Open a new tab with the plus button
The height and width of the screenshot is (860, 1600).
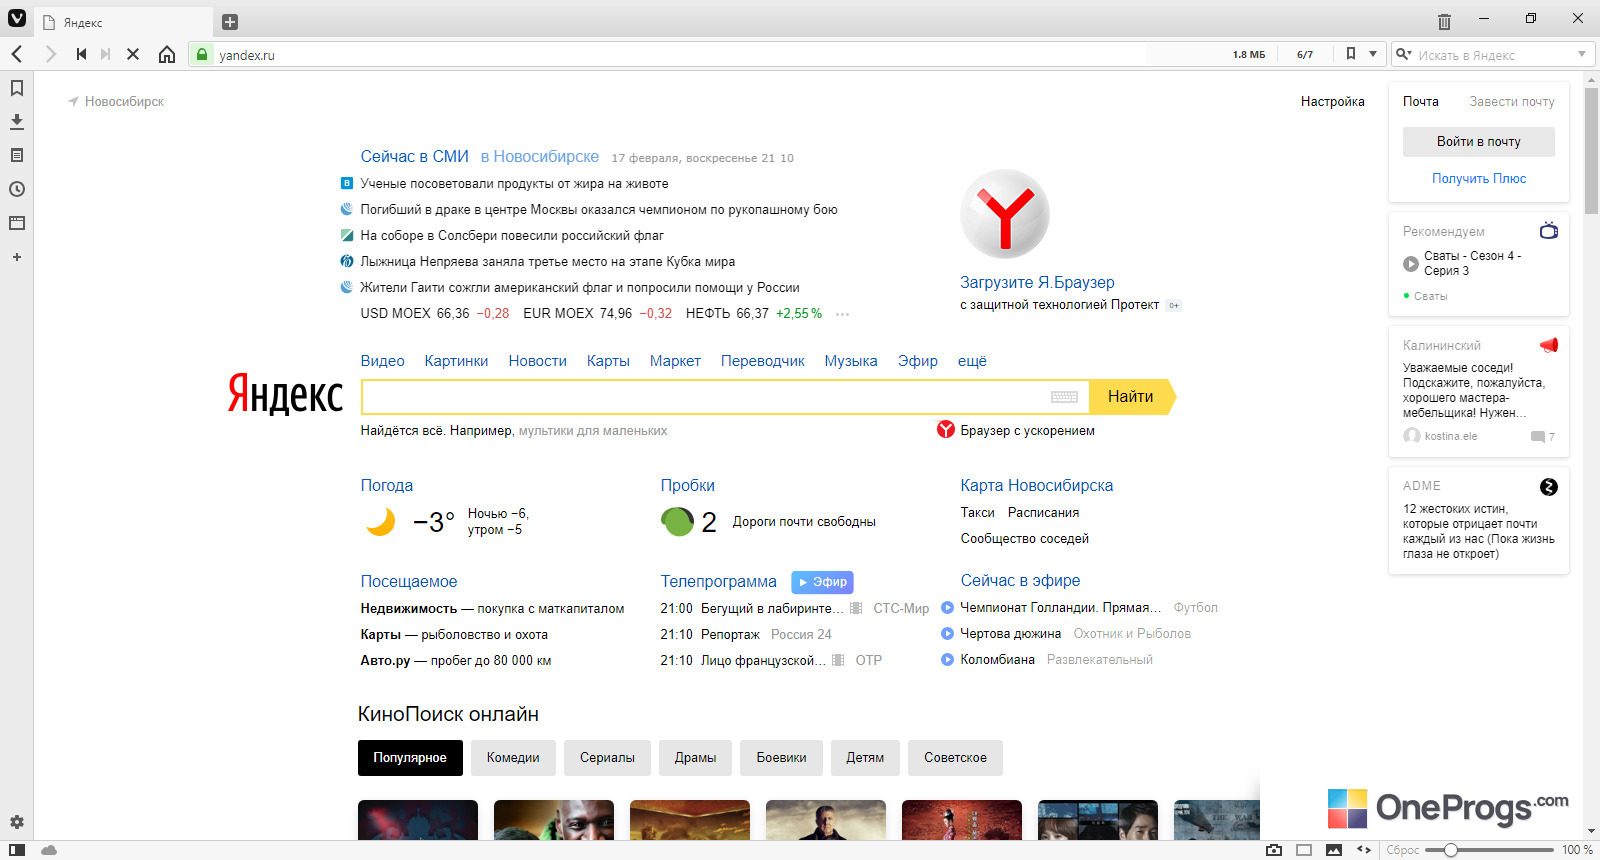pos(230,22)
